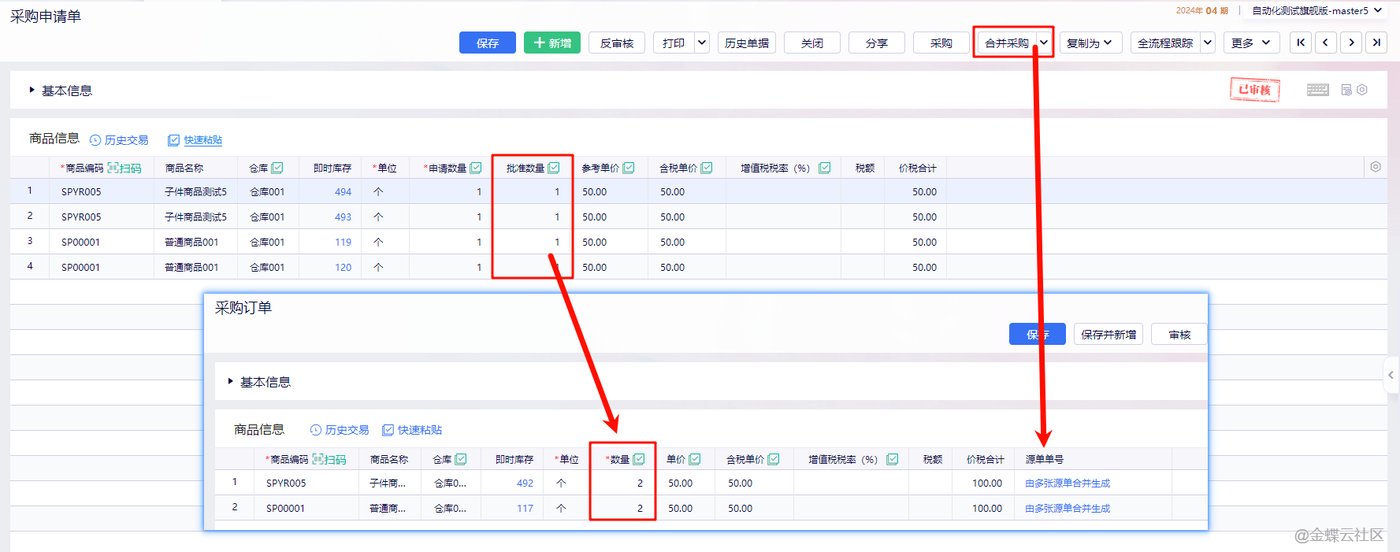1400x552 pixels.
Task: Click the green 新增 button
Action: pos(552,43)
